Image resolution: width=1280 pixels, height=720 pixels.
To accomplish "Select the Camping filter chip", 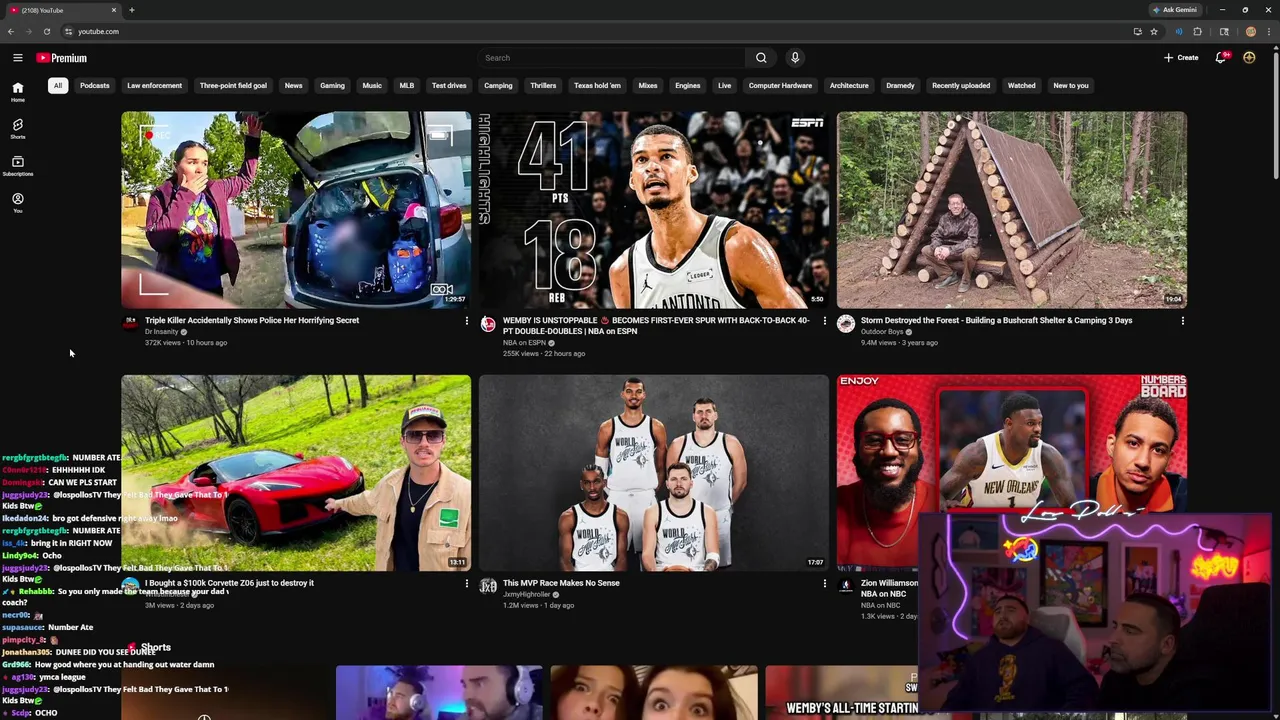I will pyautogui.click(x=498, y=86).
